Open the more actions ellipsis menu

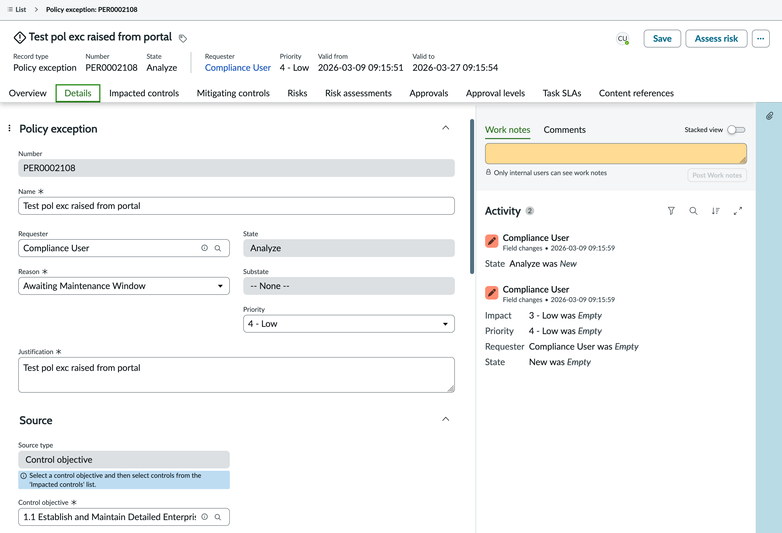(x=760, y=39)
